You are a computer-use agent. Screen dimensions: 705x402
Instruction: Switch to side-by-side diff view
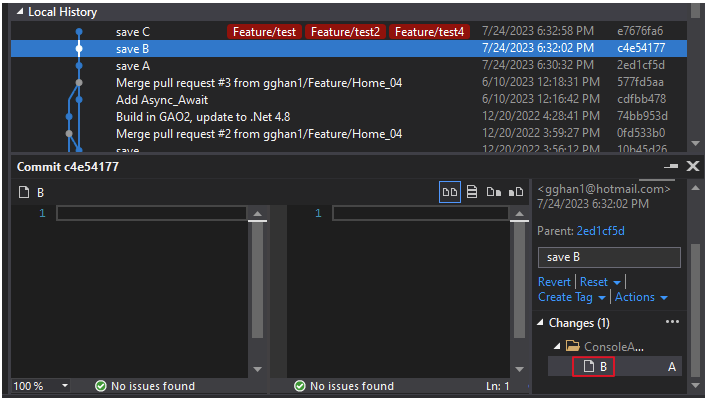(x=450, y=192)
